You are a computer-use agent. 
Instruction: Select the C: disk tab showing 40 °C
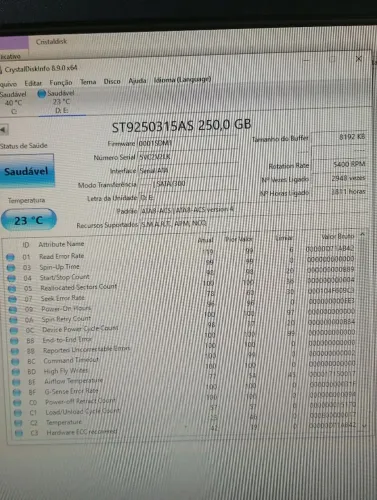coord(13,103)
